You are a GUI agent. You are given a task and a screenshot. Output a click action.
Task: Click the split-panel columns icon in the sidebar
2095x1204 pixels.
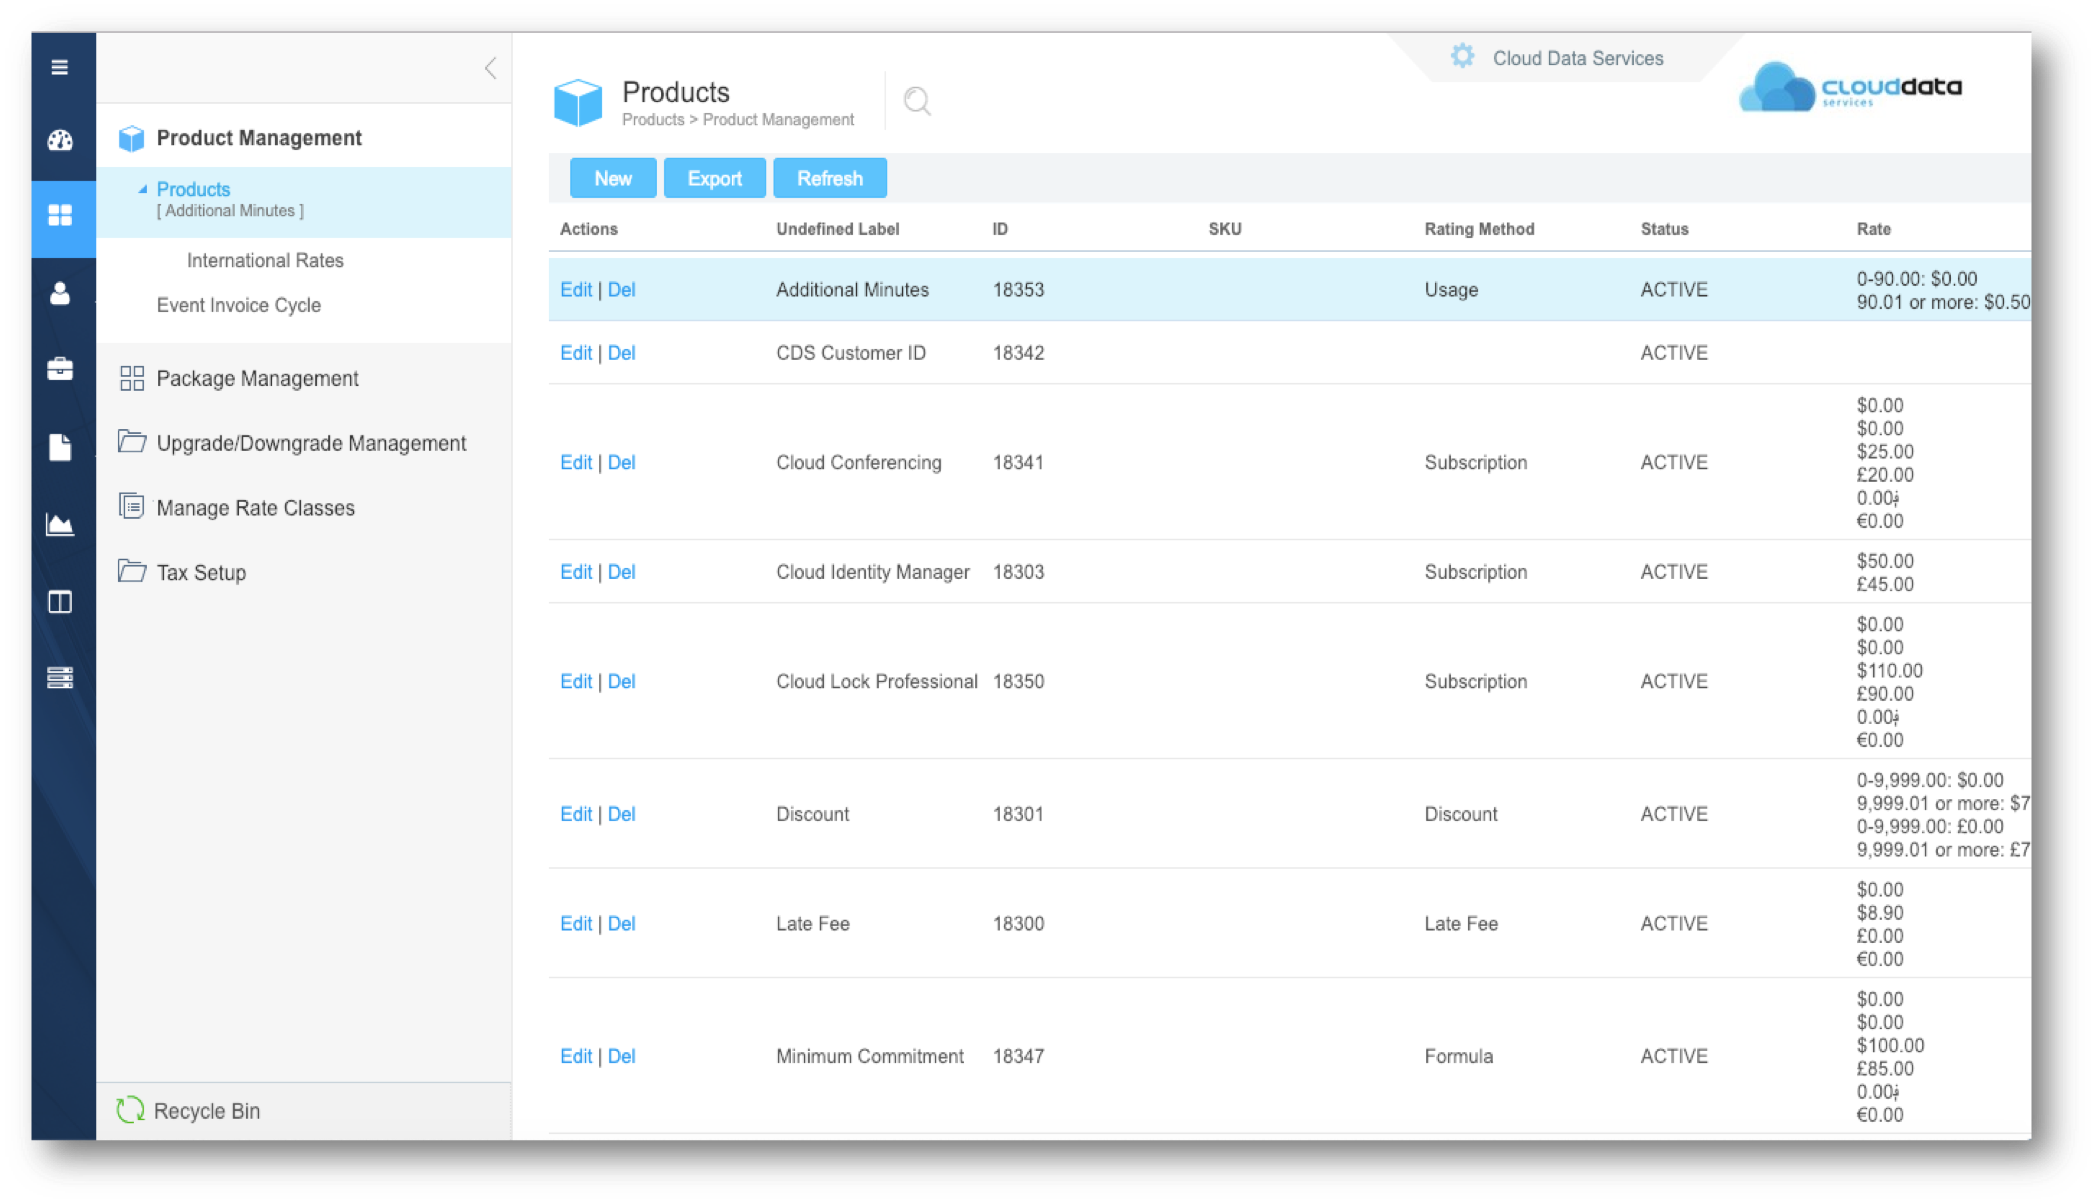pos(61,602)
